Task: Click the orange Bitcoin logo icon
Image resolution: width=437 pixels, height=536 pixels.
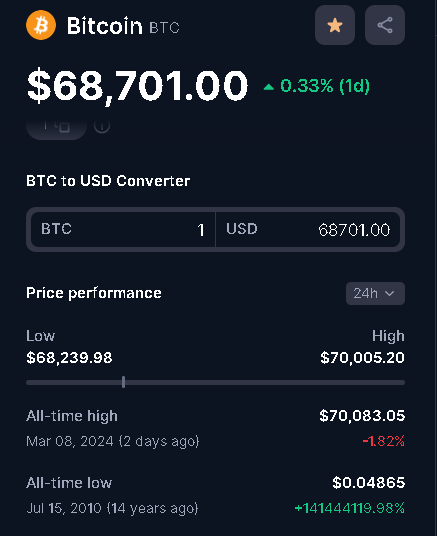Action: pos(41,25)
